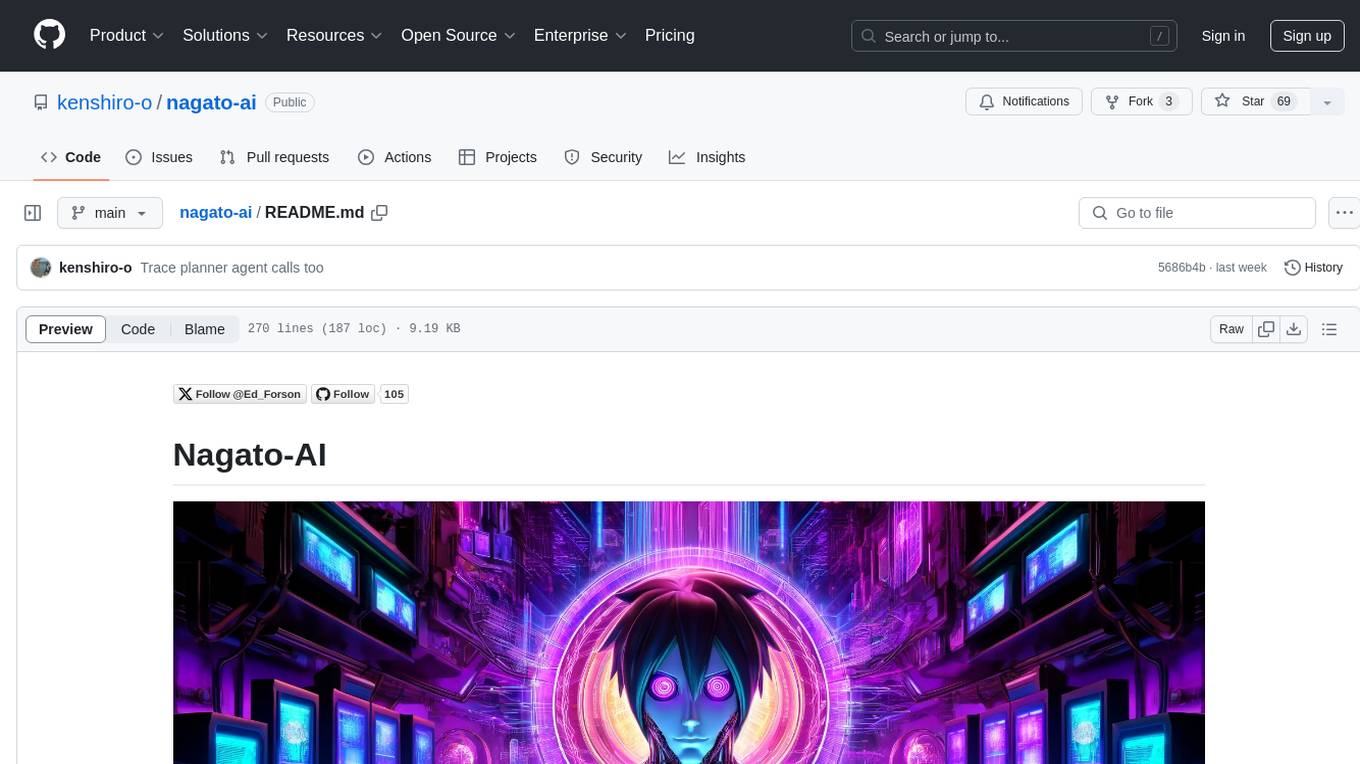The width and height of the screenshot is (1360, 764).
Task: Switch to the Issues tab
Action: 159,157
